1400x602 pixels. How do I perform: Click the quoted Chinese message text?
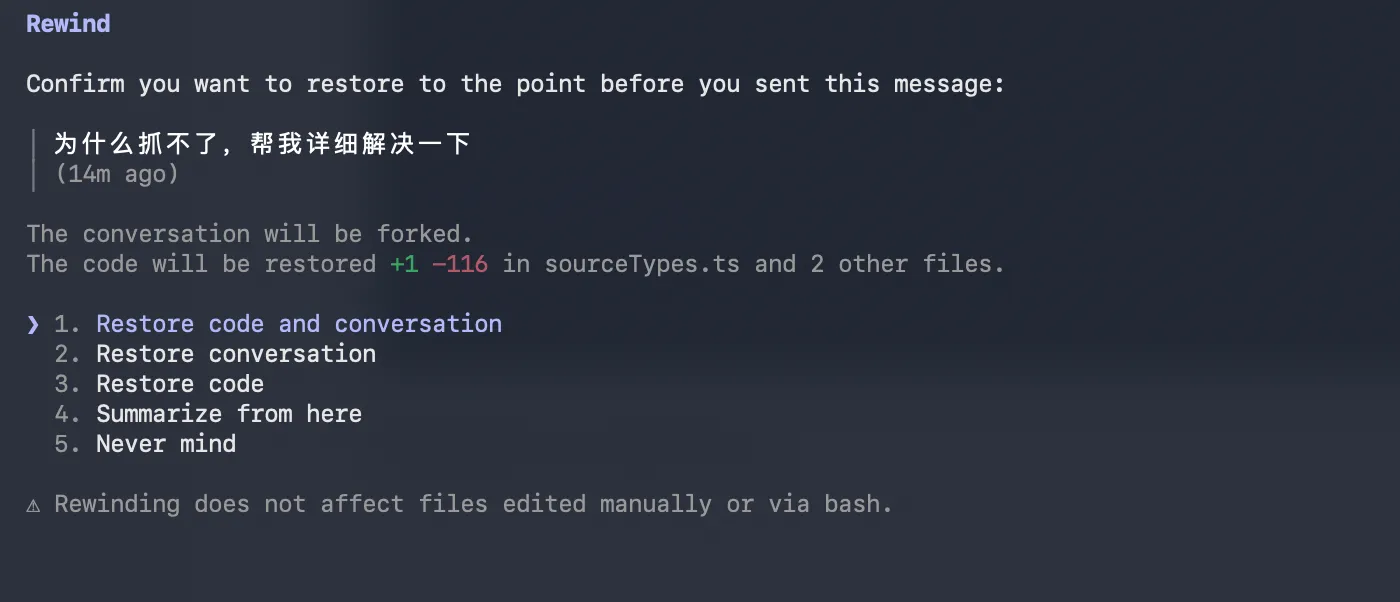[x=262, y=144]
